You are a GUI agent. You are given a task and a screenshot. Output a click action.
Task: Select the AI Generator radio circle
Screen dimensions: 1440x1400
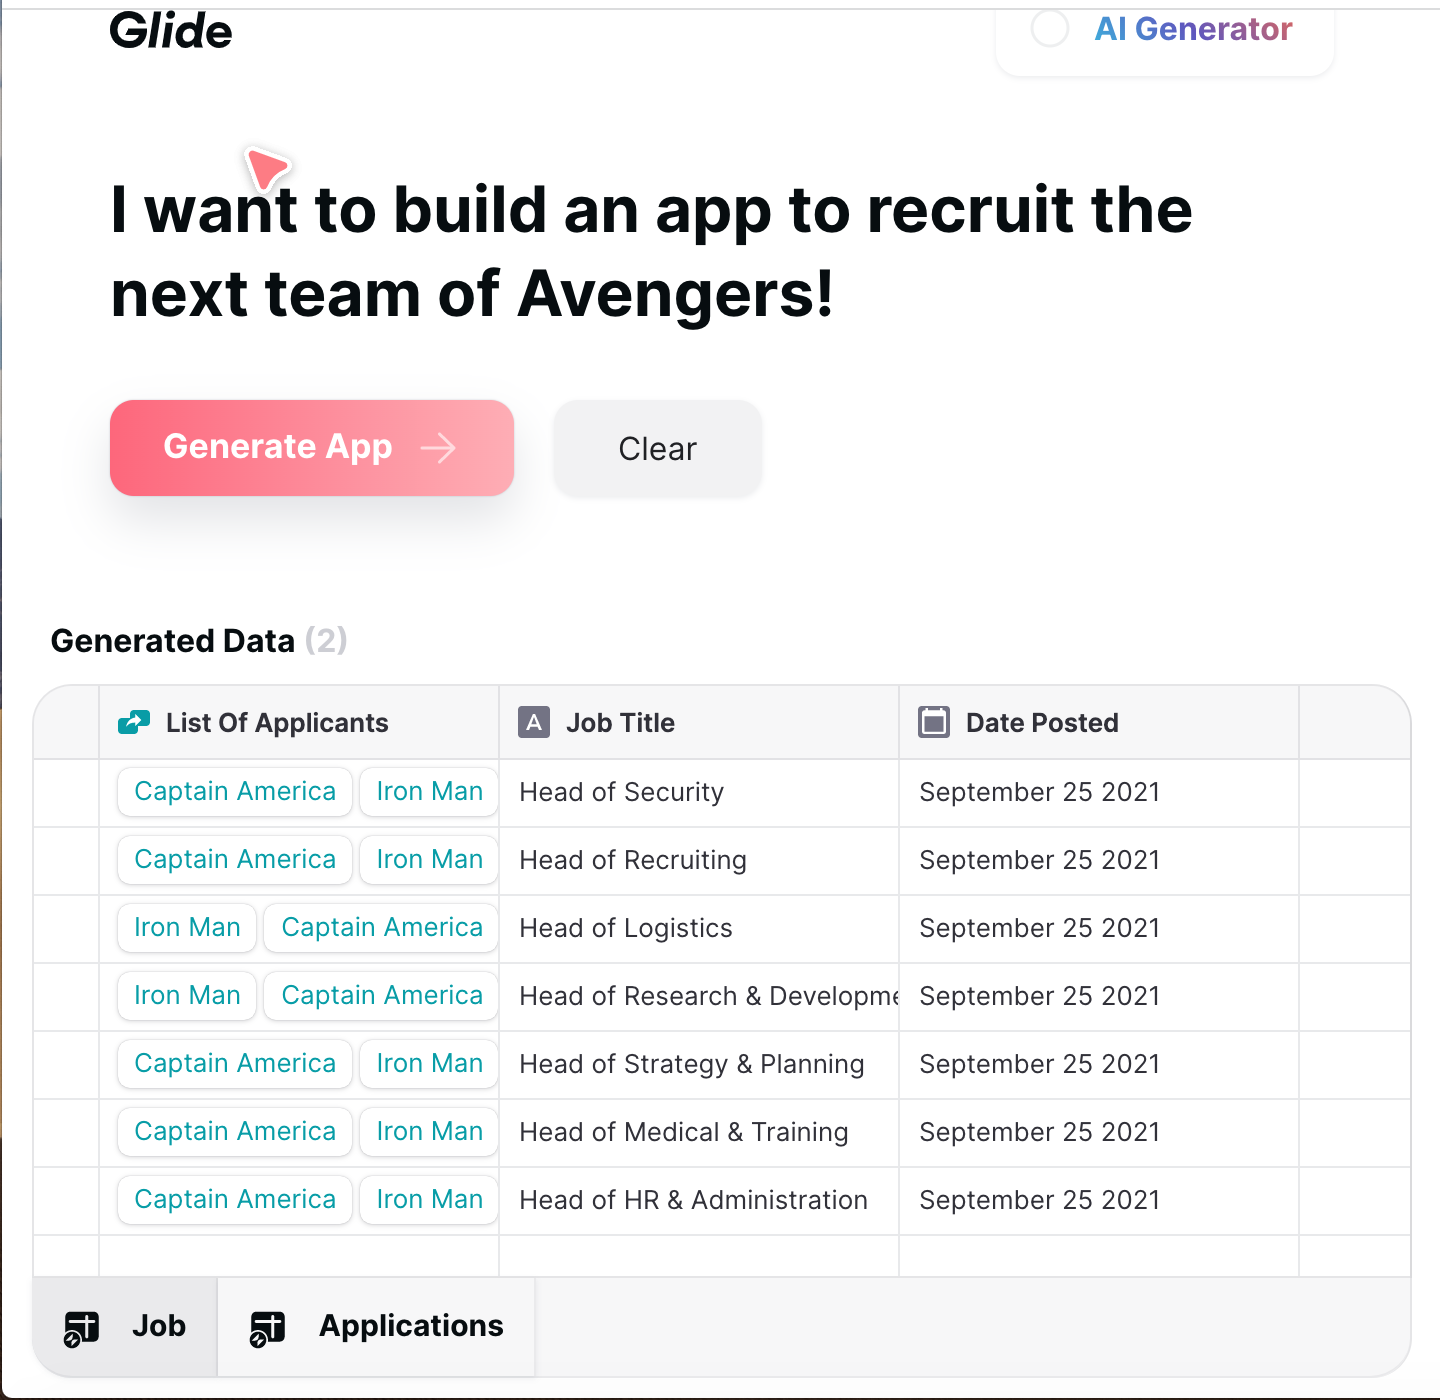[x=1050, y=28]
